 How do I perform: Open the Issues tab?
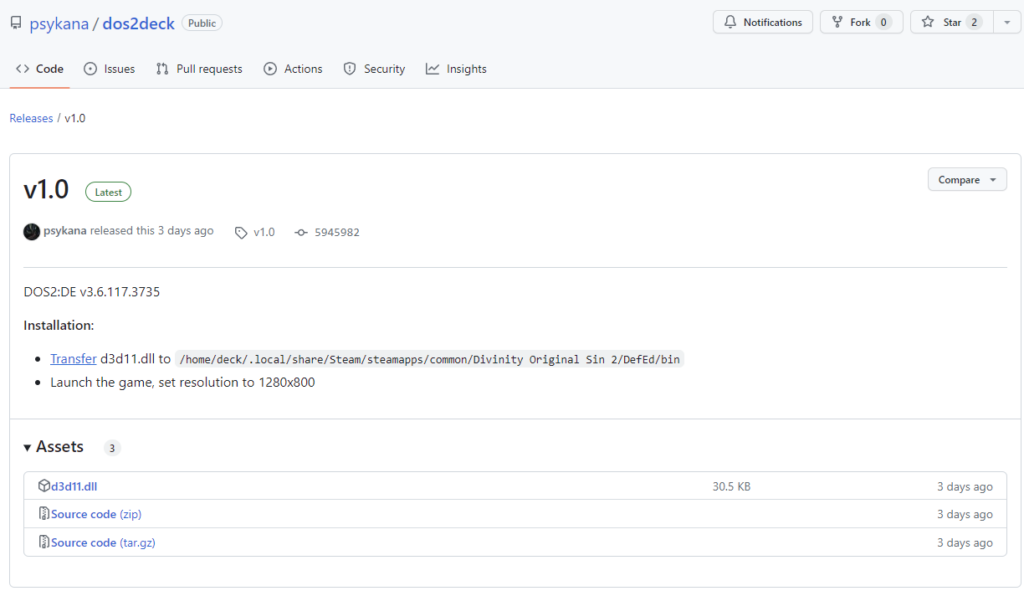click(x=109, y=69)
